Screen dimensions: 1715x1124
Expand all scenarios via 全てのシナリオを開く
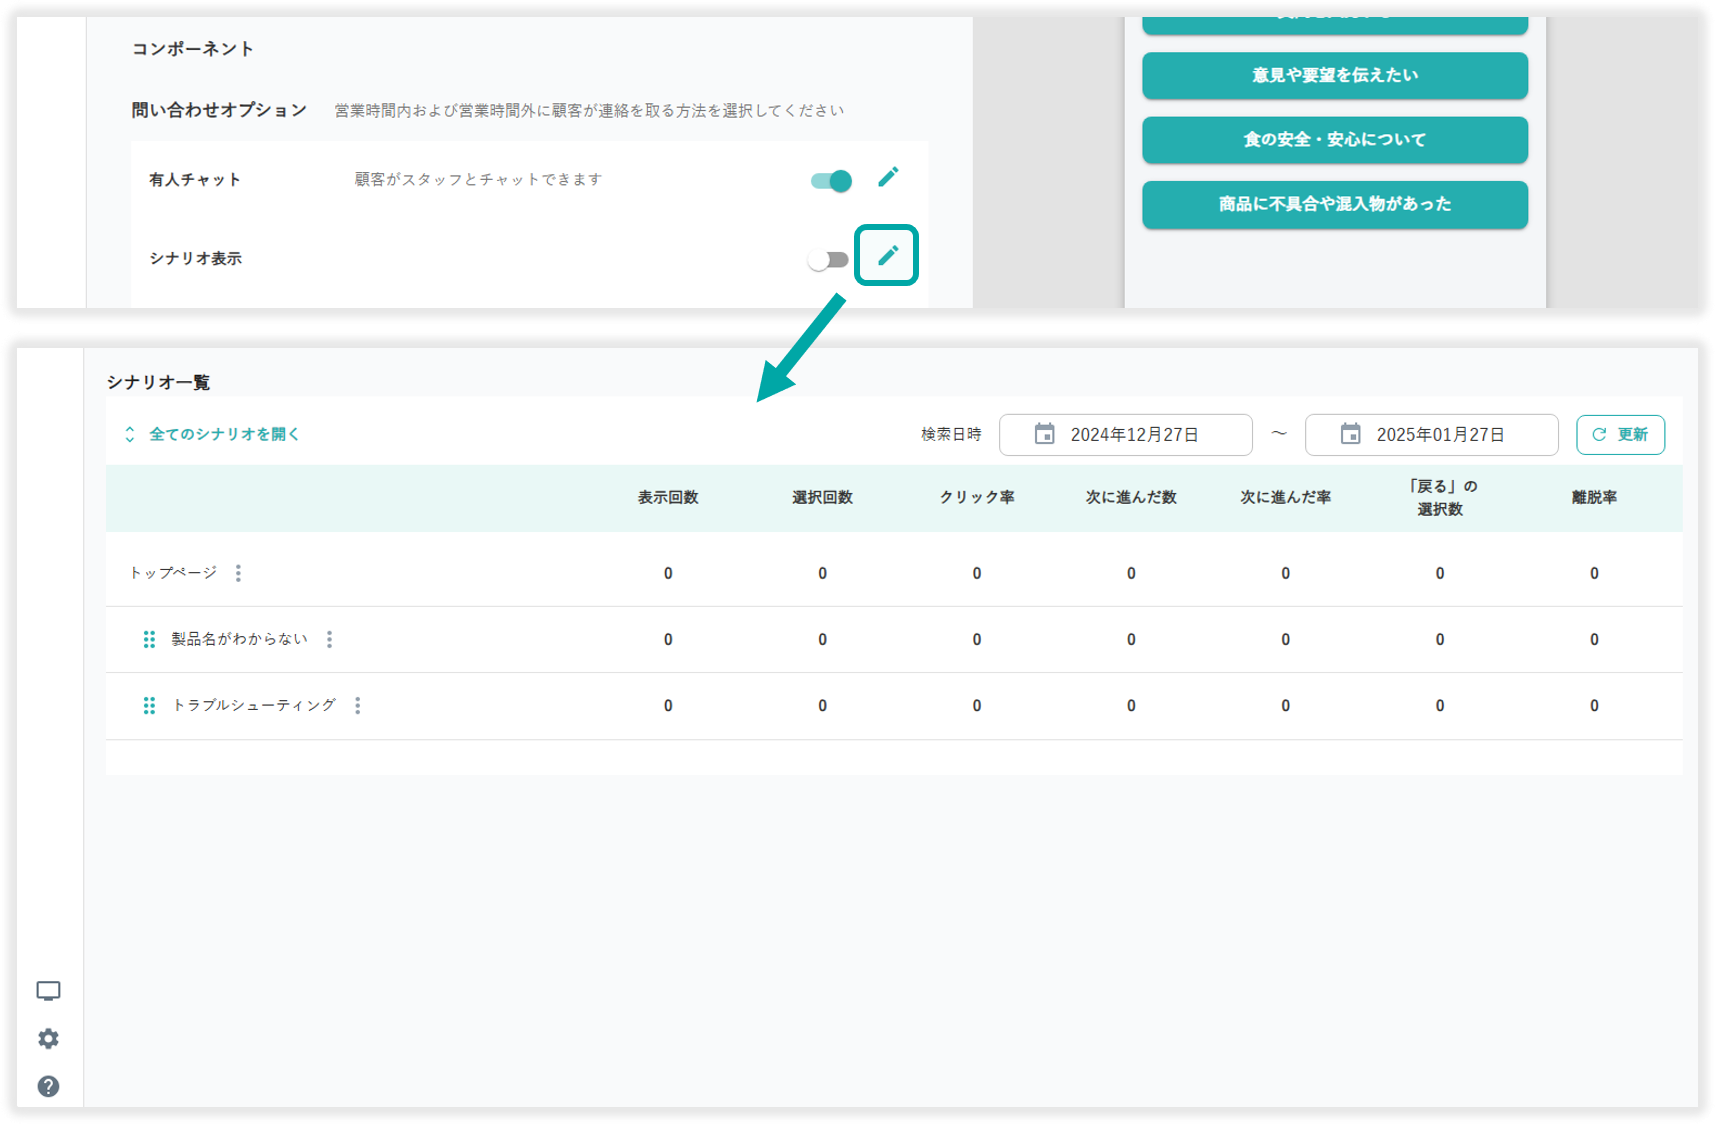coord(224,434)
